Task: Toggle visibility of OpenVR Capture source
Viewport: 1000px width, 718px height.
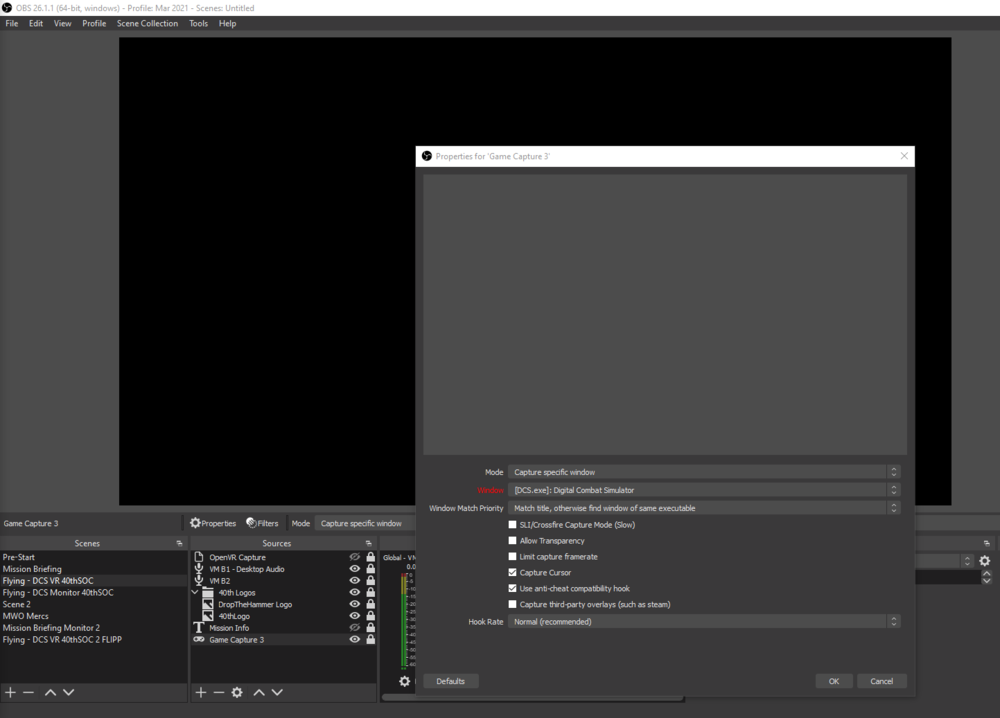Action: point(355,557)
